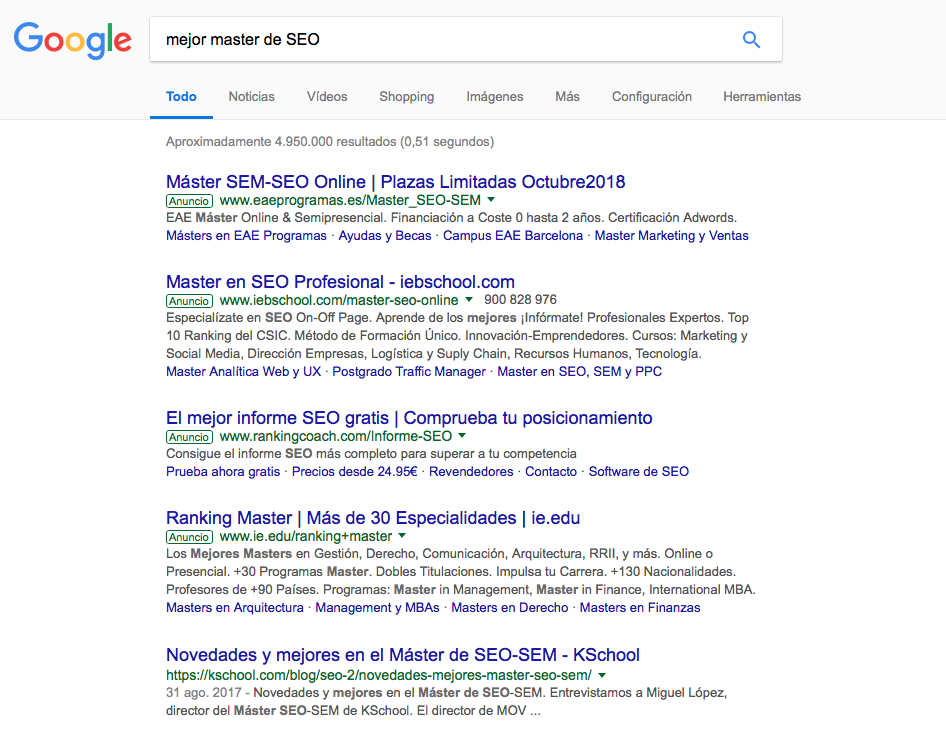Click the green www.ie.edu/ranking+master URL
This screenshot has height=736, width=946.
[306, 536]
